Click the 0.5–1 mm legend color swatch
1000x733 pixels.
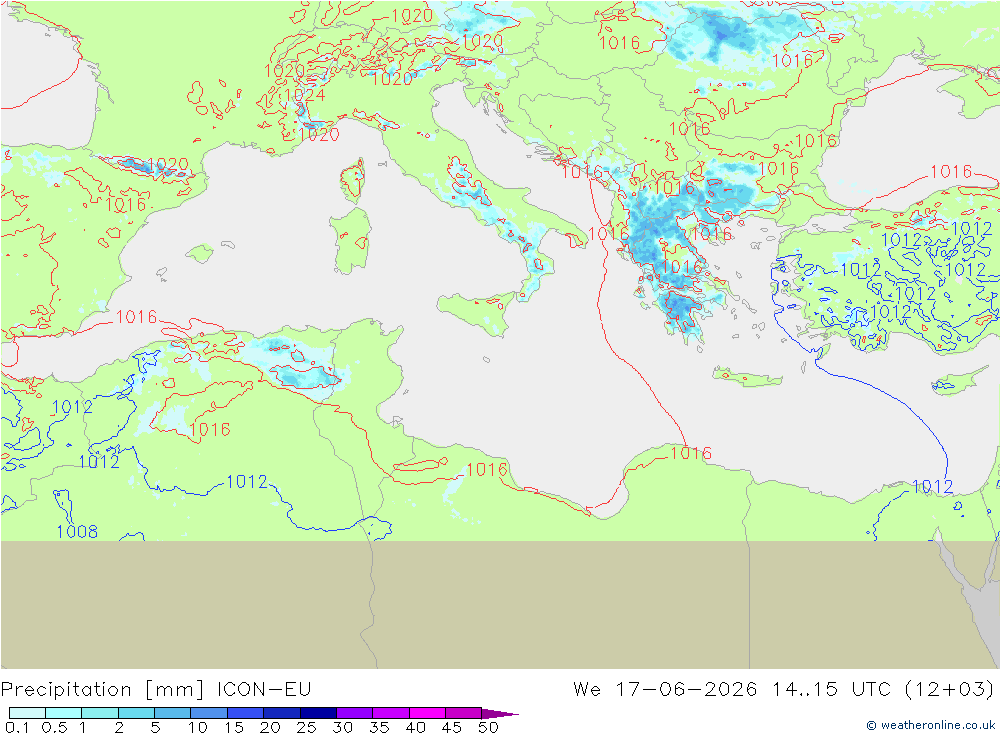64,713
